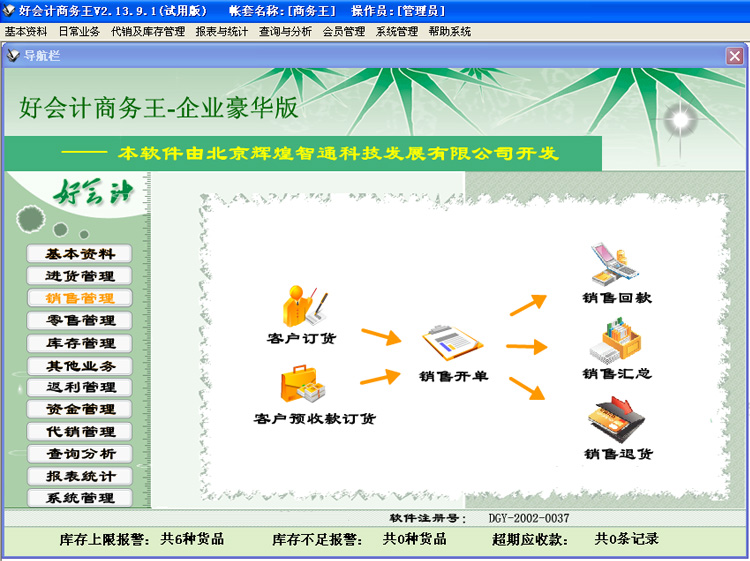Viewport: 750px width, 561px height.
Task: Click the 客户预收款订货 label text
Action: point(315,418)
